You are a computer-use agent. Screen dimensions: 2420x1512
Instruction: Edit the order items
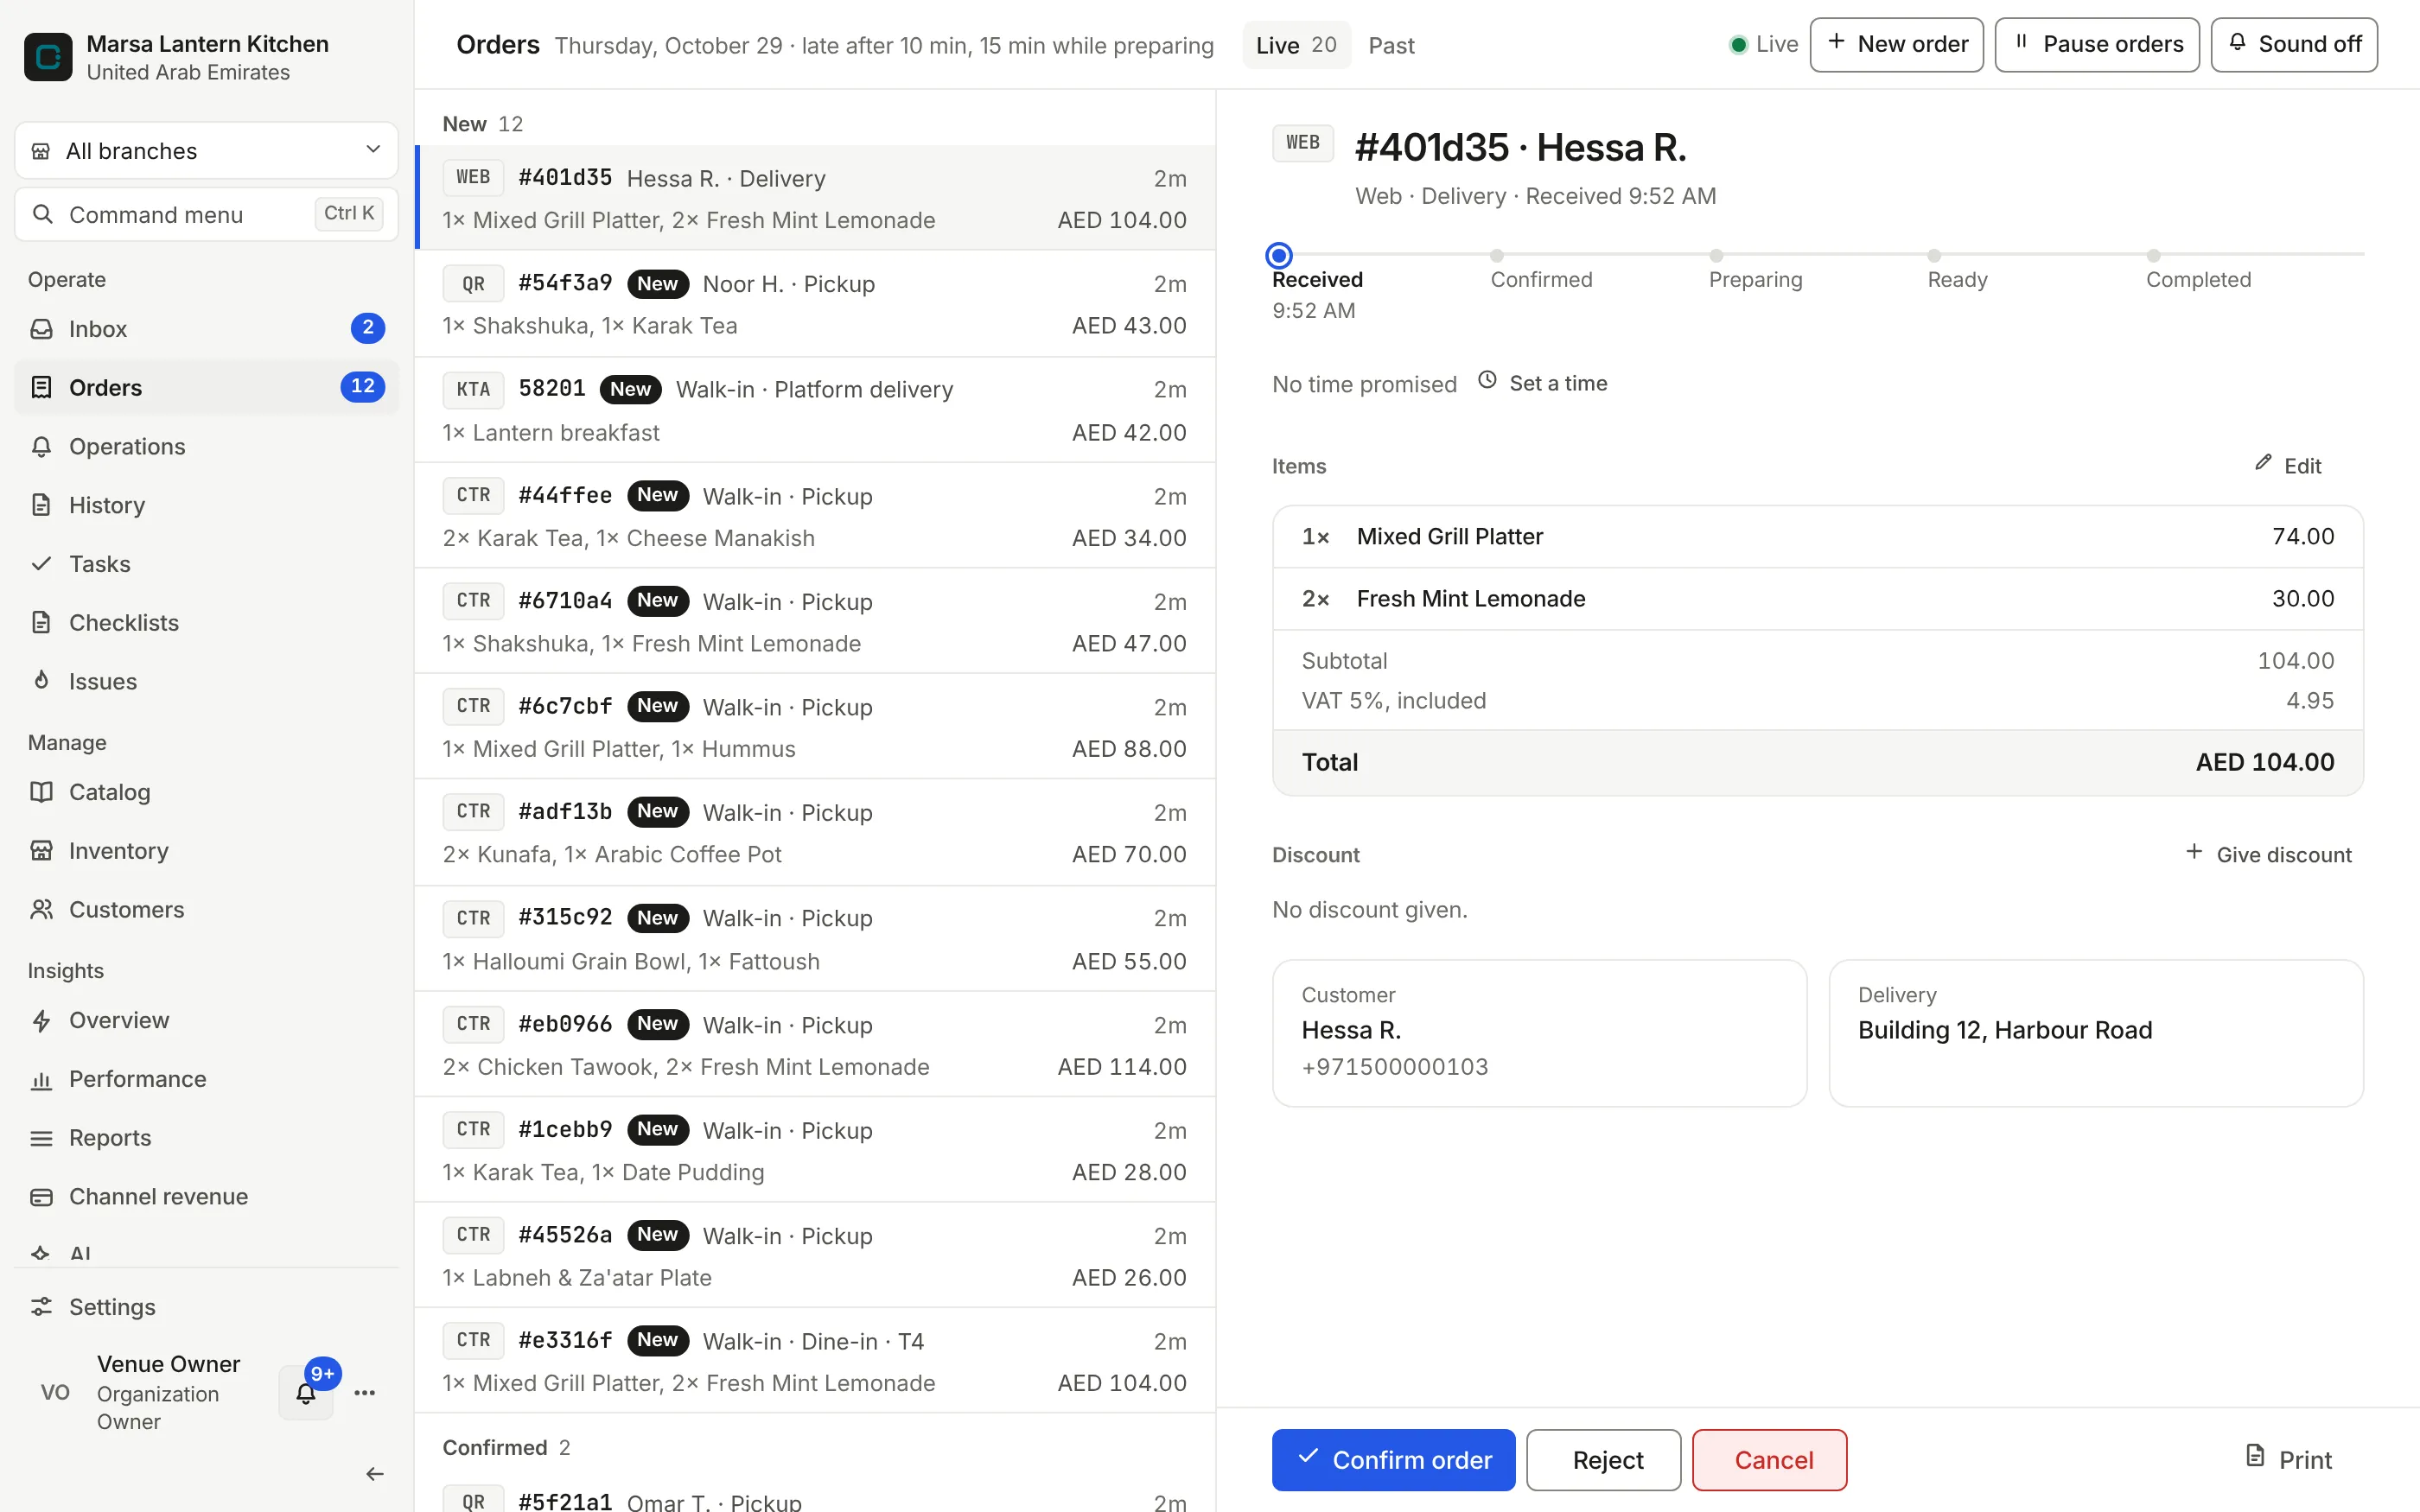(x=2288, y=465)
